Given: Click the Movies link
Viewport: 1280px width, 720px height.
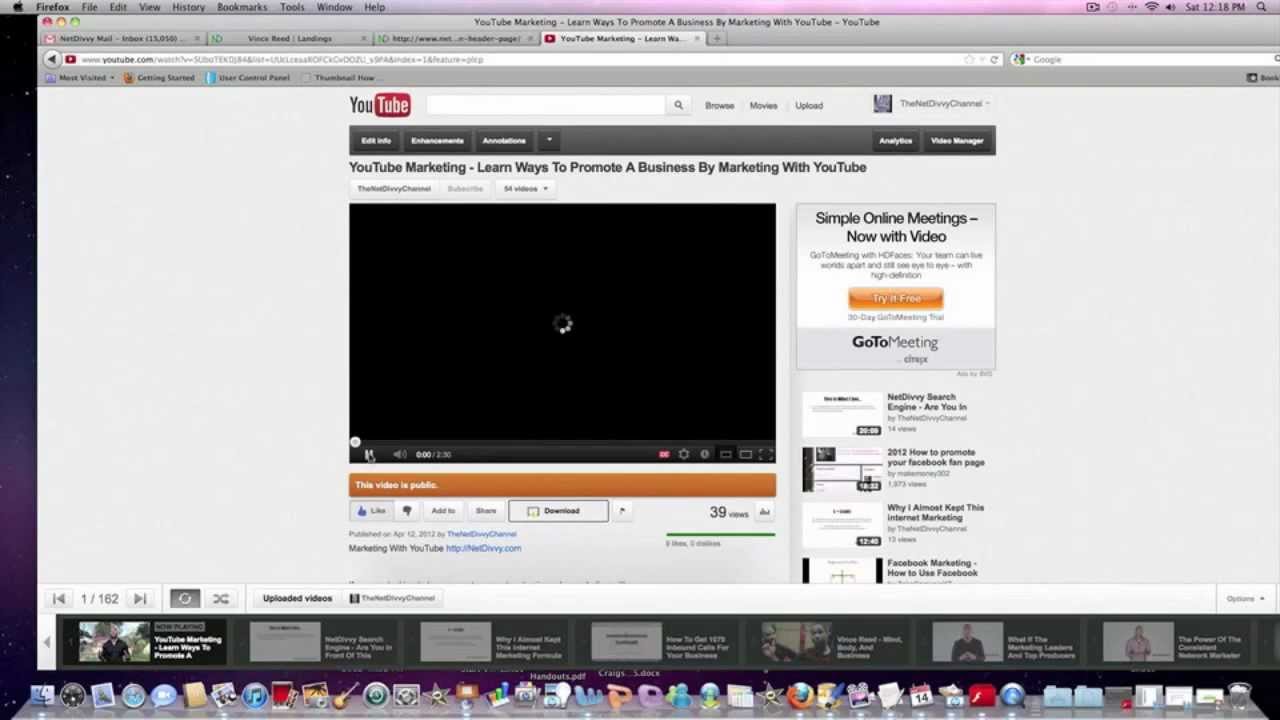Looking at the screenshot, I should click(x=763, y=105).
